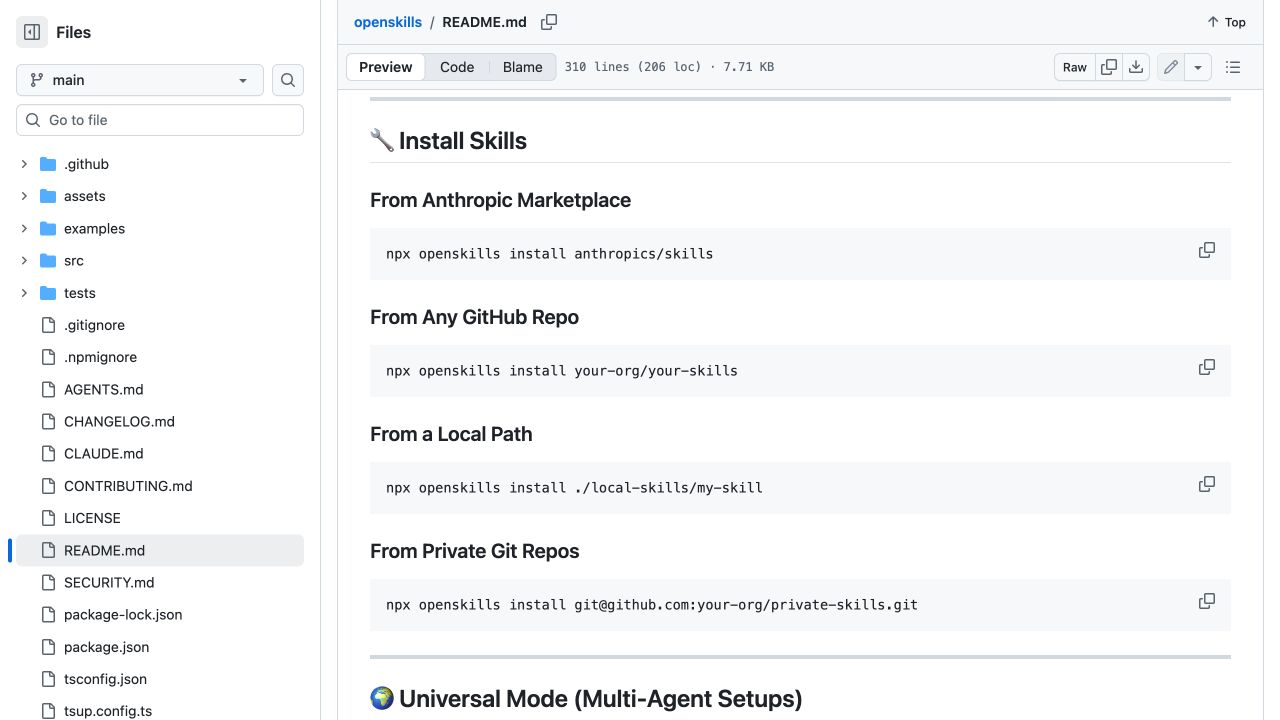Copy the anthropics/skills install command

click(x=1207, y=250)
